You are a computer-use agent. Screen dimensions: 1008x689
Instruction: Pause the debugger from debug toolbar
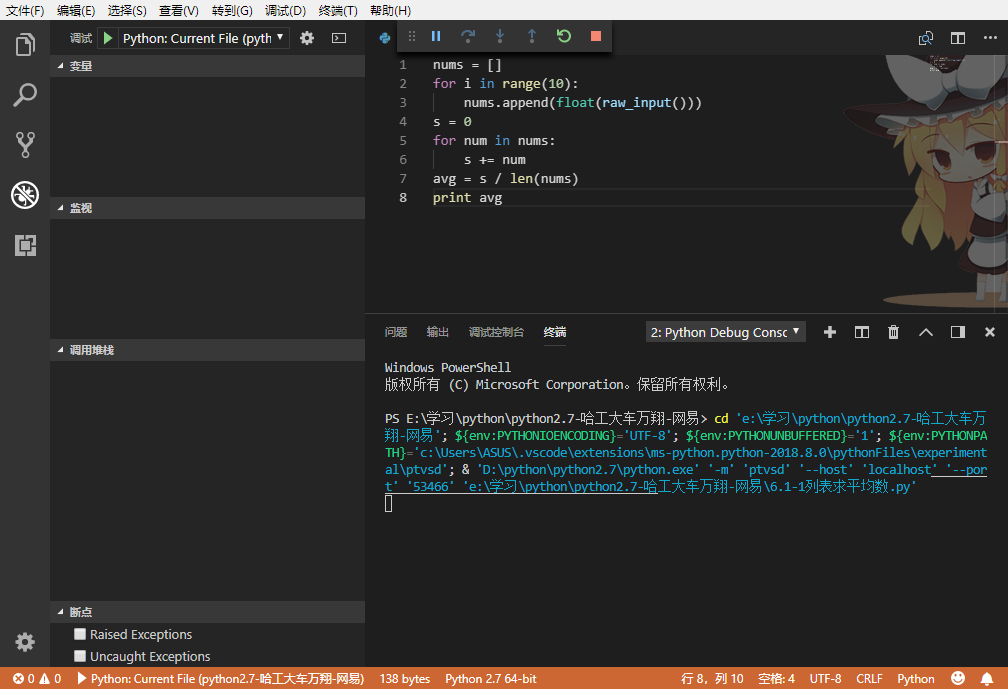tap(436, 36)
